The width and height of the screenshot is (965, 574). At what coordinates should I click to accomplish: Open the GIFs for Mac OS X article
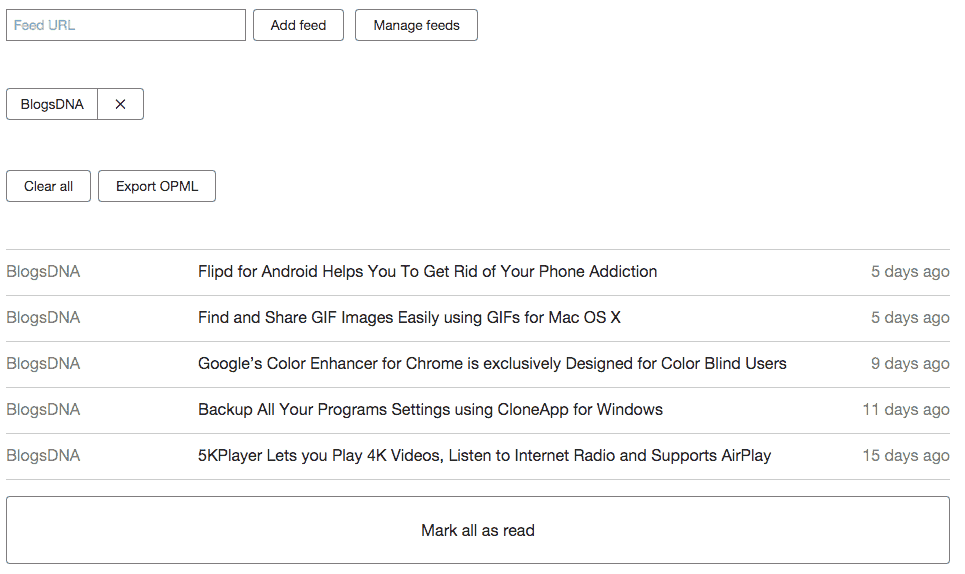click(409, 318)
